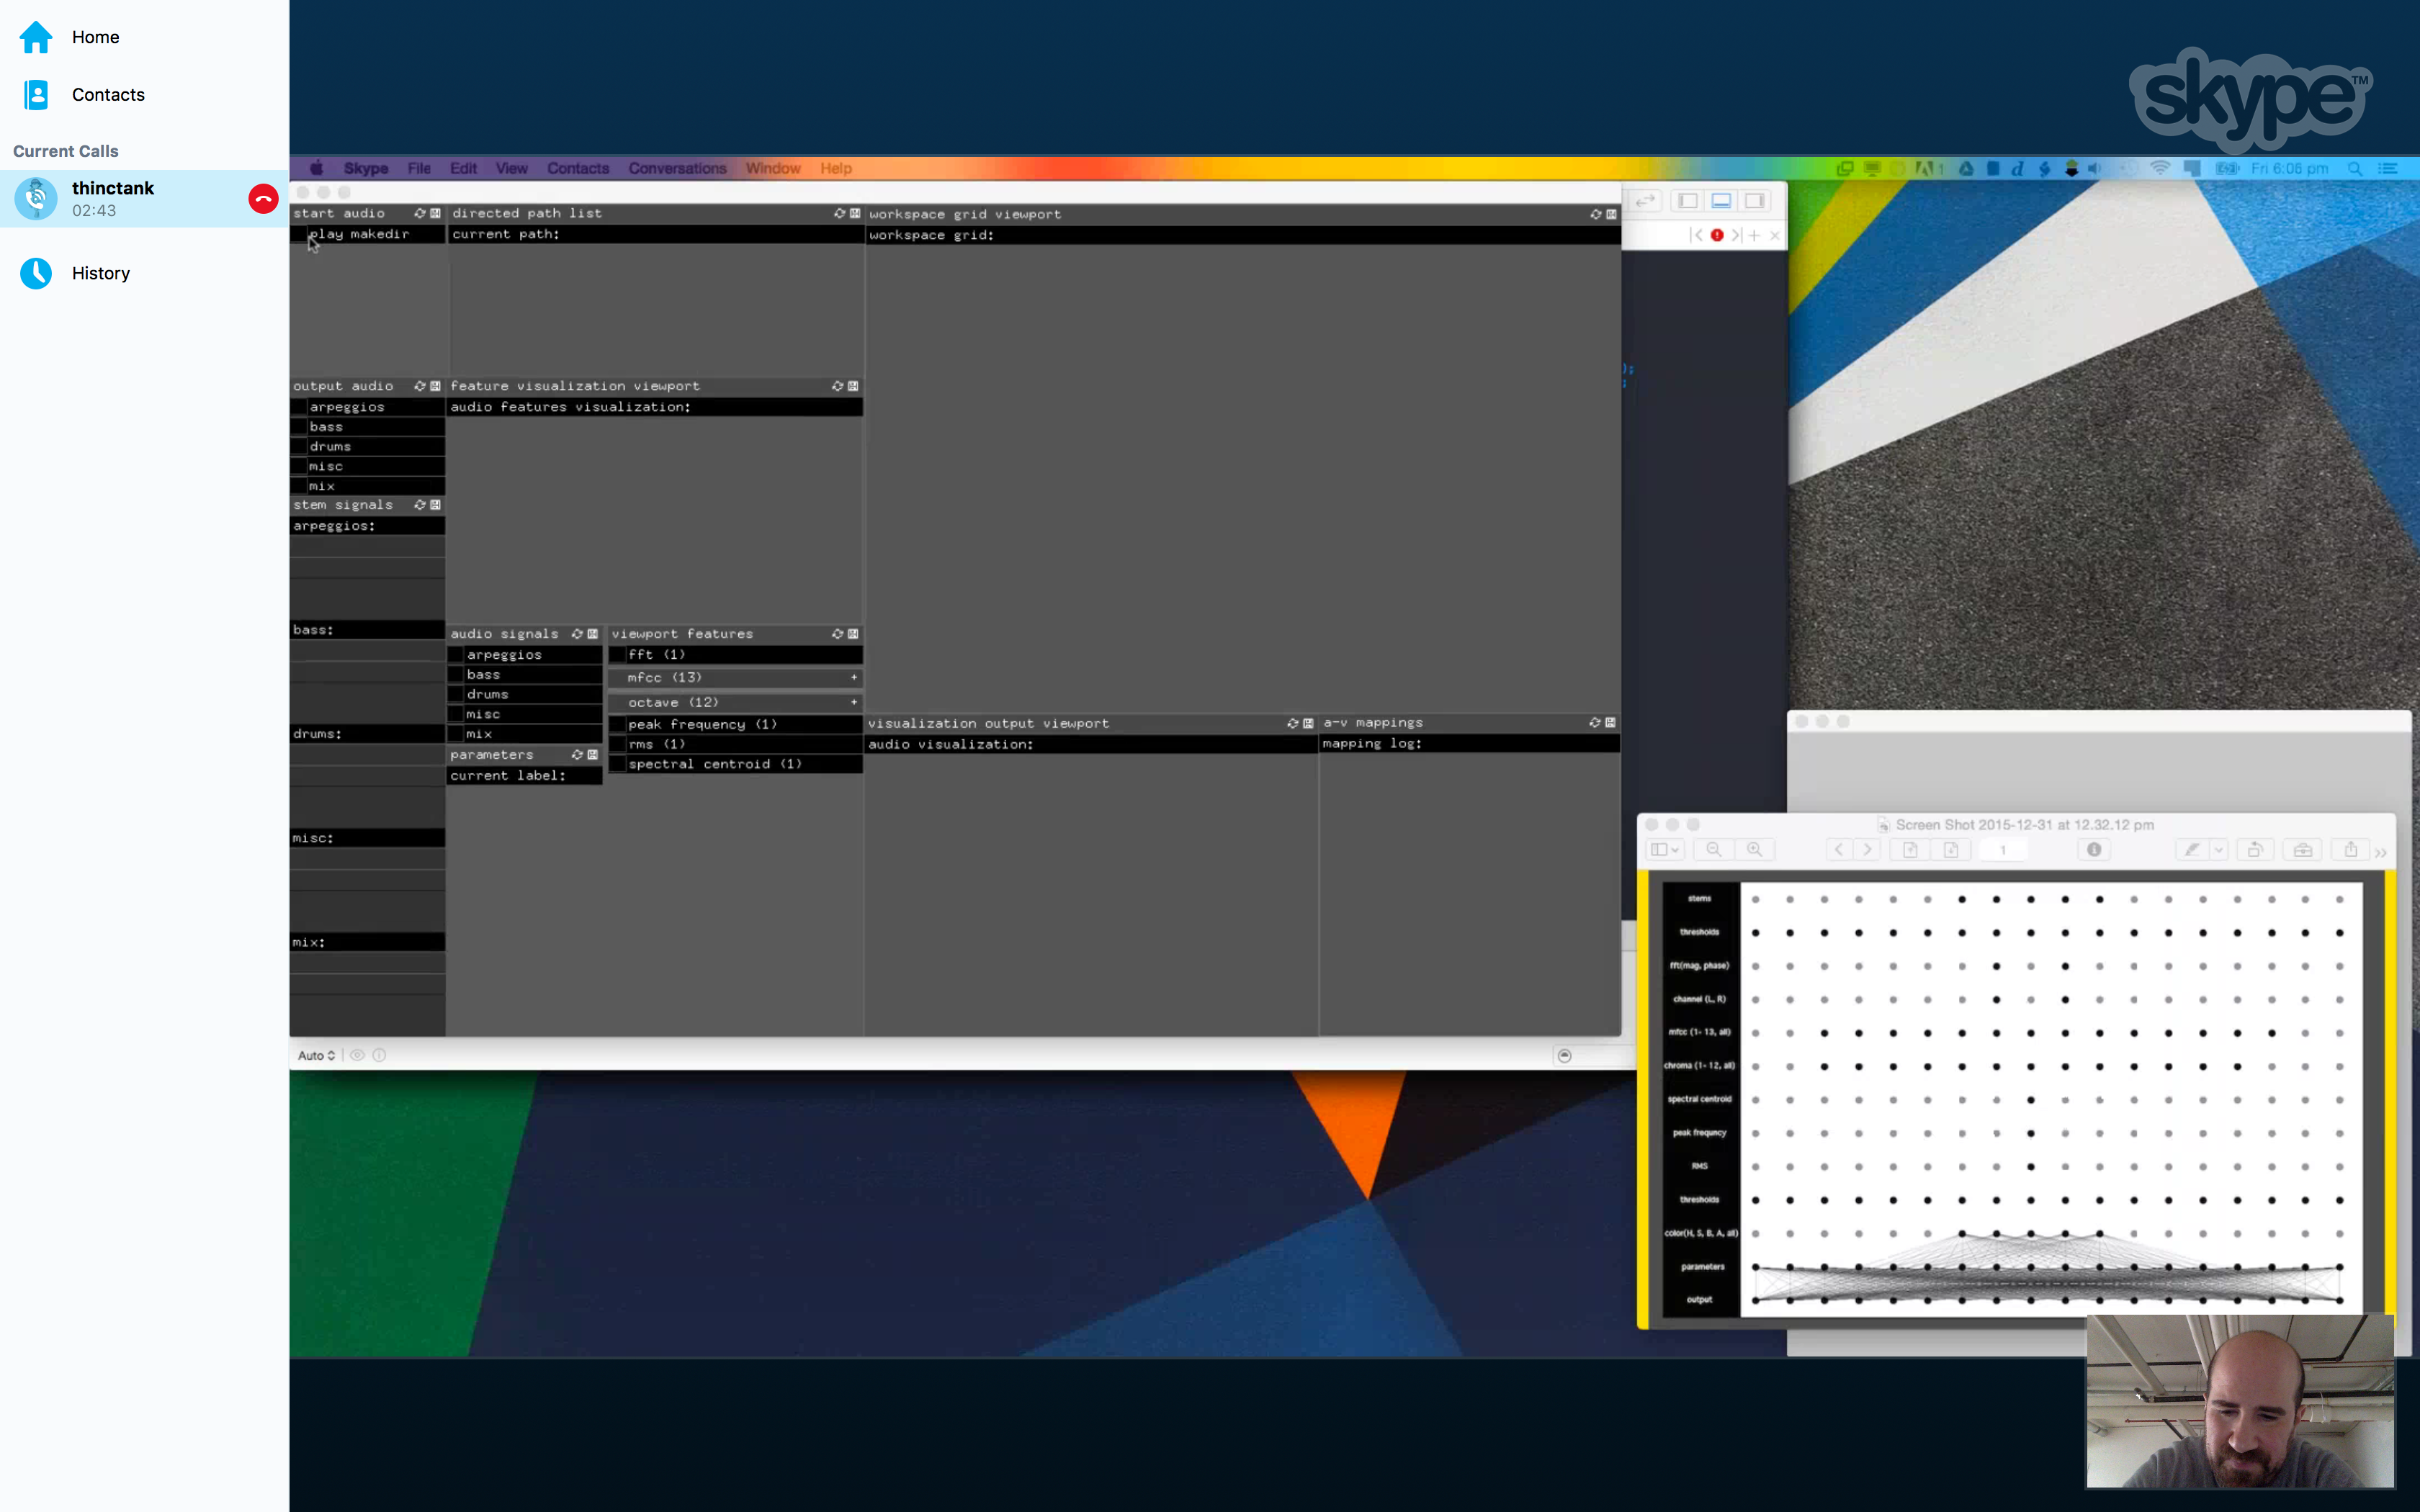The image size is (2420, 1512).
Task: Enable drums checkbox under output audio
Action: 299,447
